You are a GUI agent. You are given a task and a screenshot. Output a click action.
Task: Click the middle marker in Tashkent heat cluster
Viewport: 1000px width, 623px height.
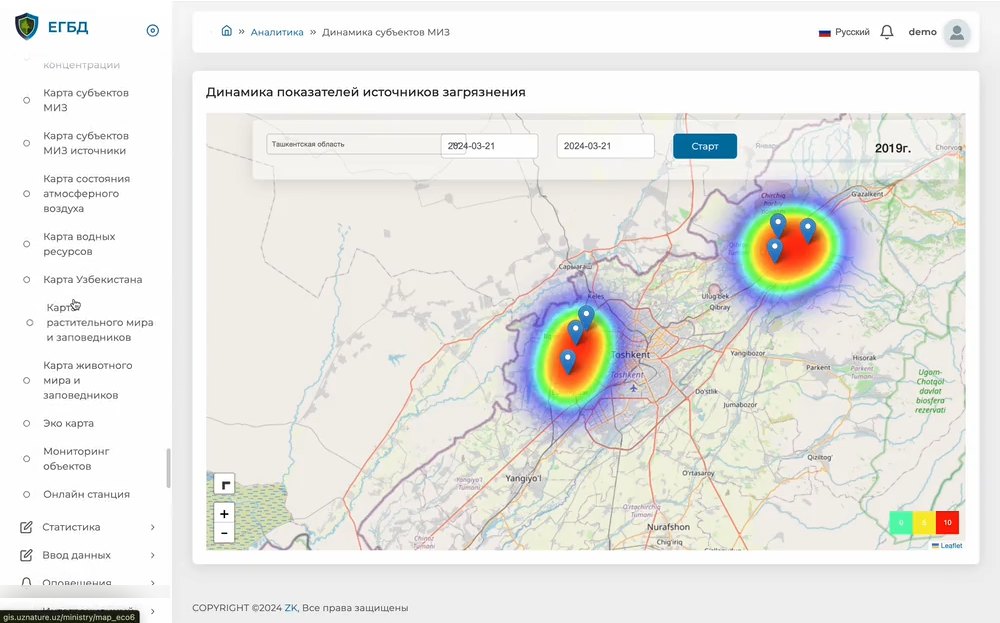575,333
